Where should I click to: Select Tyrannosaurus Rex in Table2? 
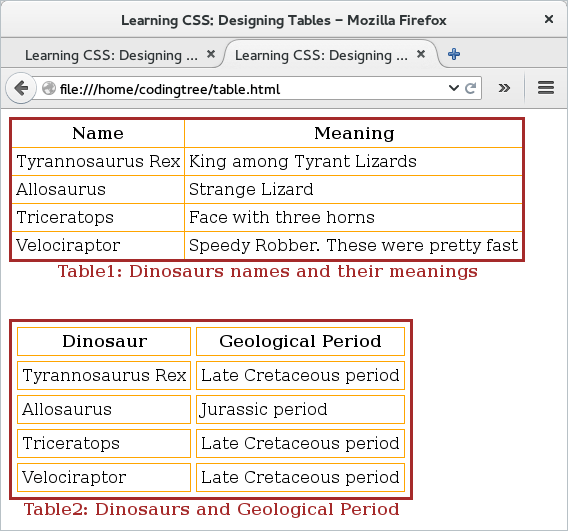104,376
